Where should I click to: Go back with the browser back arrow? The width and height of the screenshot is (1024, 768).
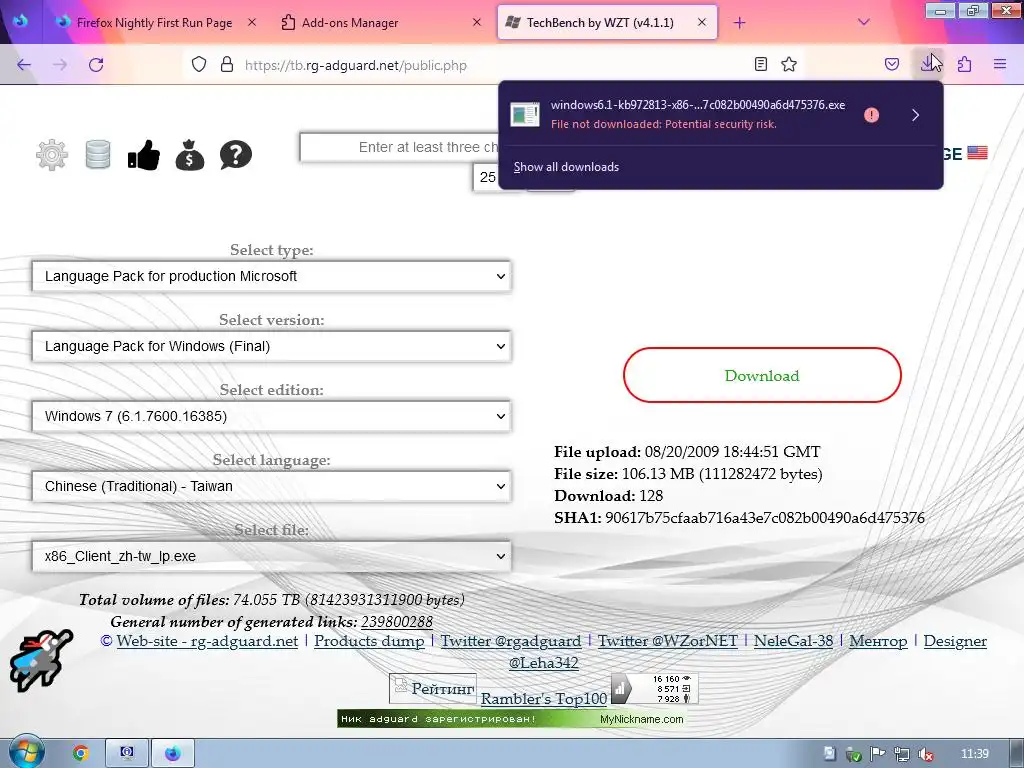(24, 65)
